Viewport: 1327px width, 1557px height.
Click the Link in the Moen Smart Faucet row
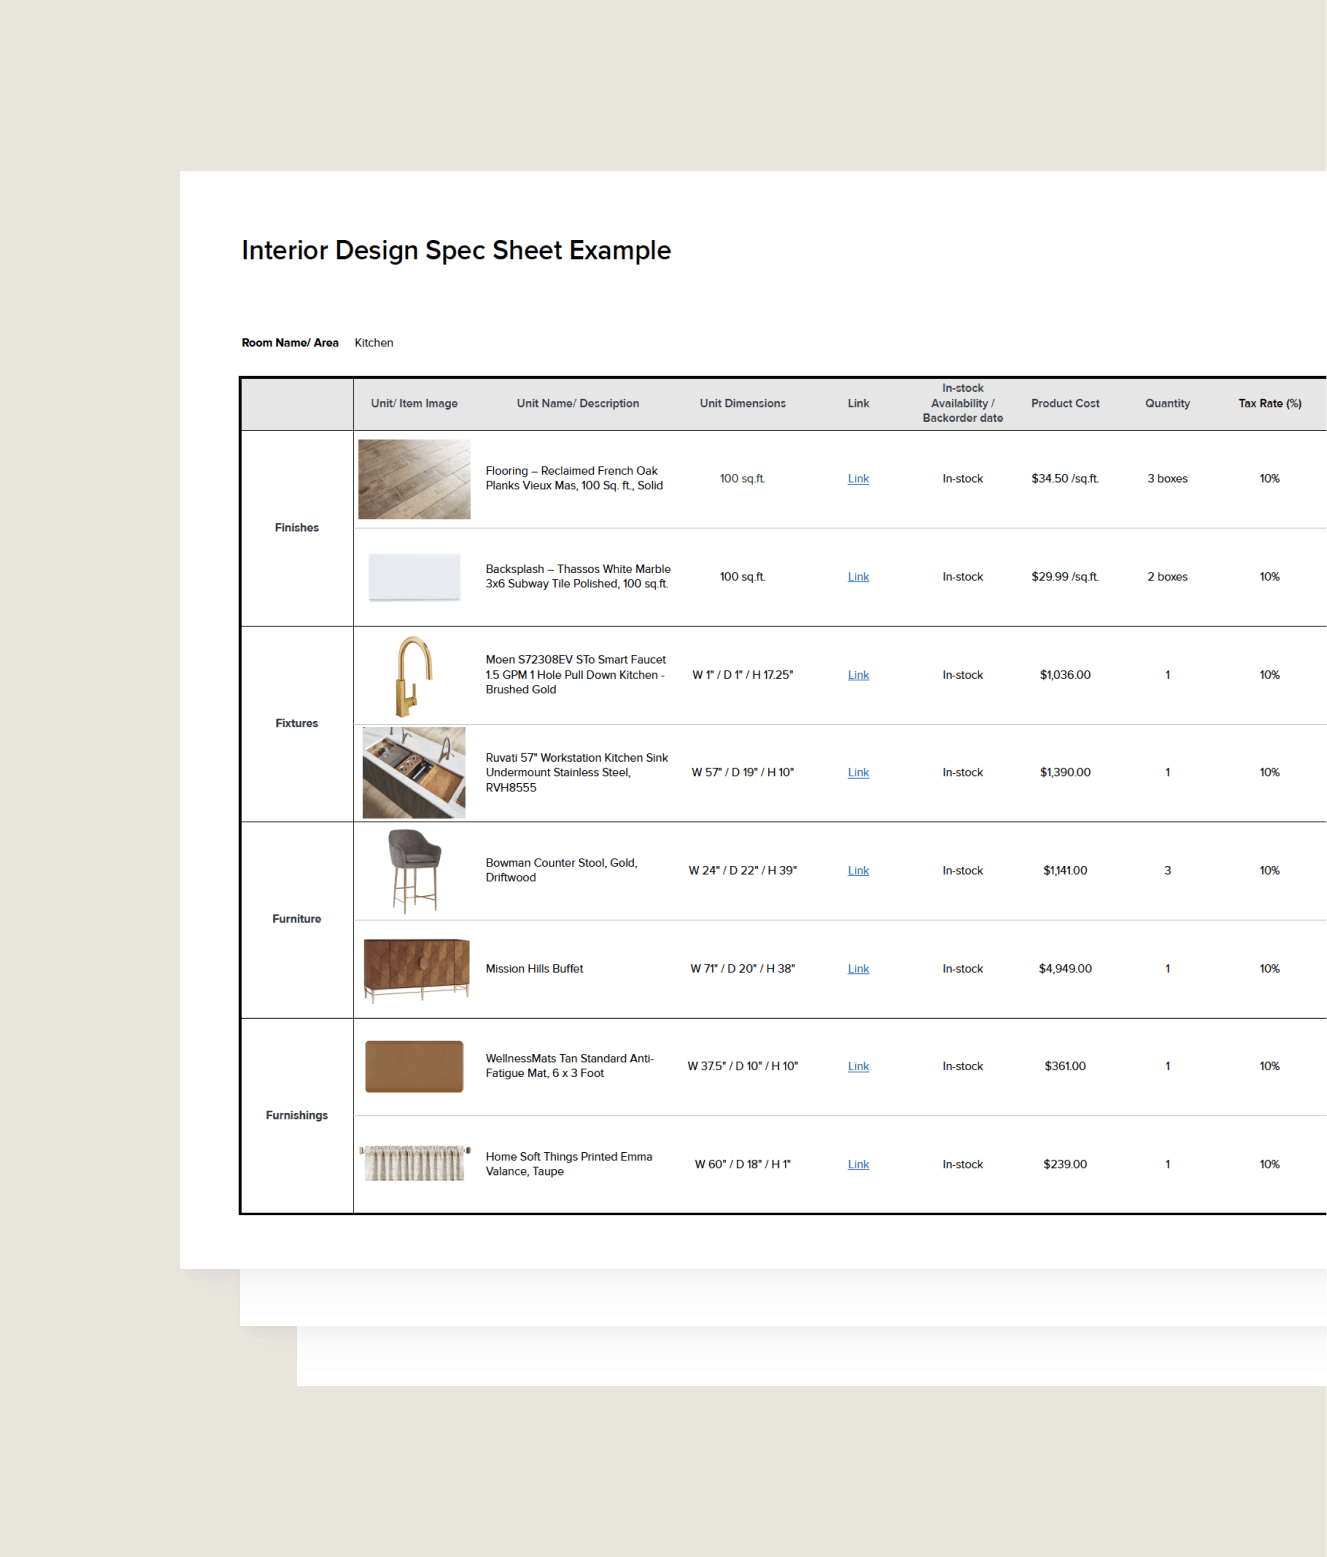(858, 675)
